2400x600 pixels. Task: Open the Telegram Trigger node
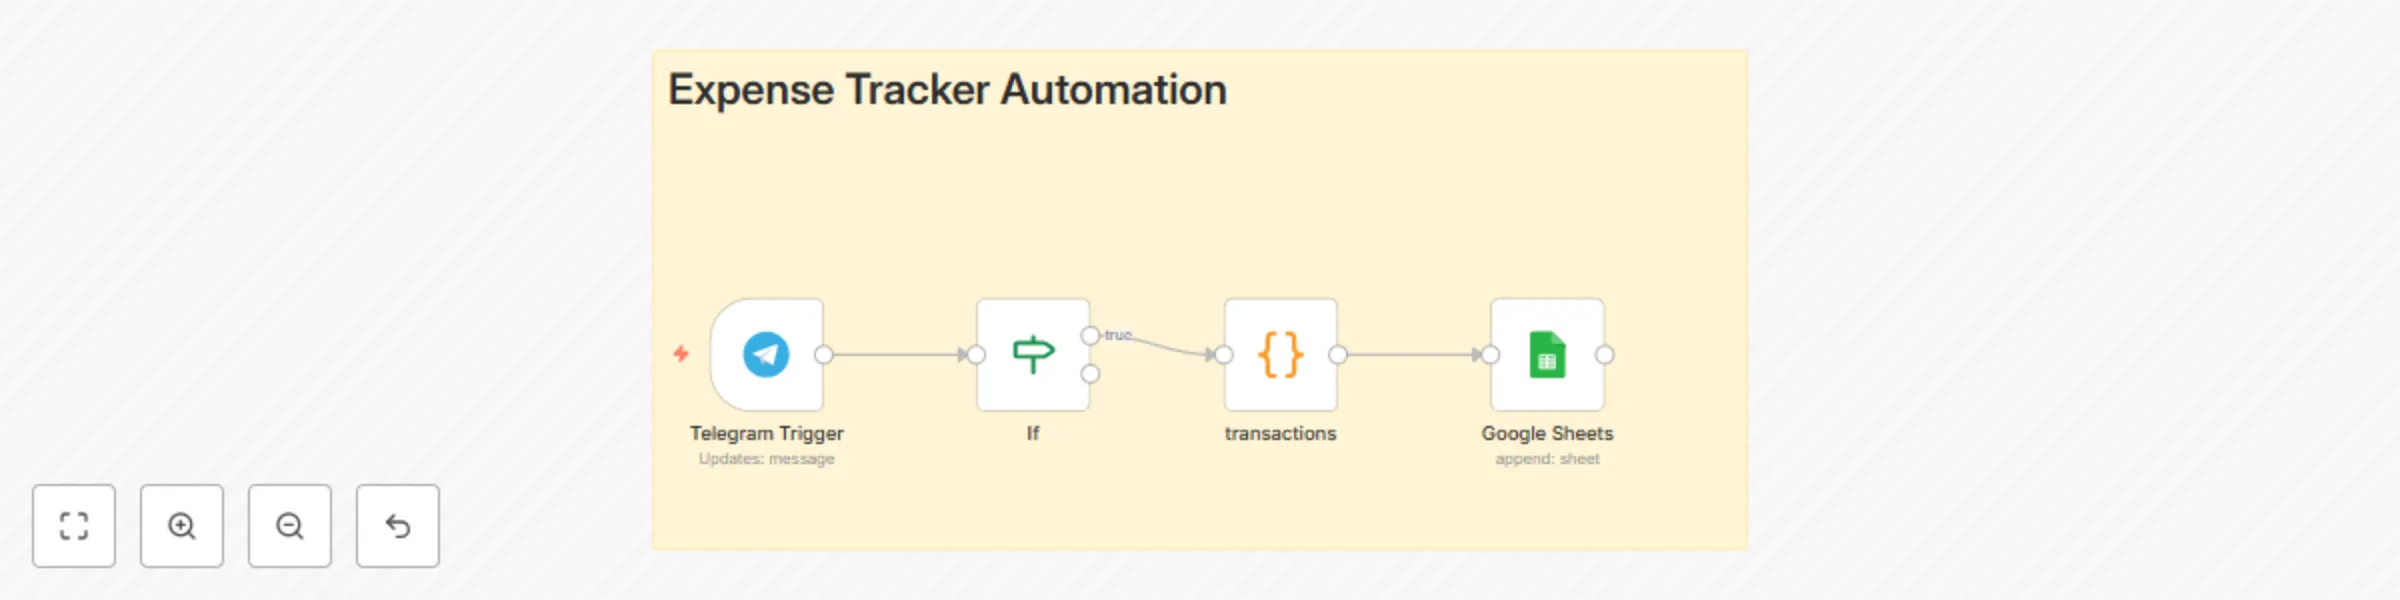coord(766,354)
